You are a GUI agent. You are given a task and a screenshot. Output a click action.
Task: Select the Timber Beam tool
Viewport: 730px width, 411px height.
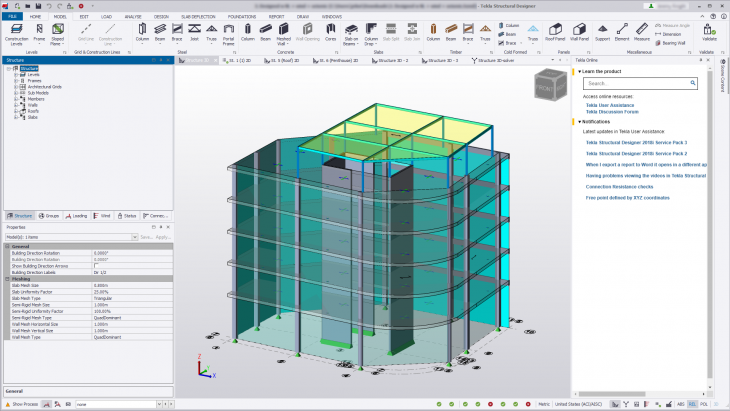(451, 33)
